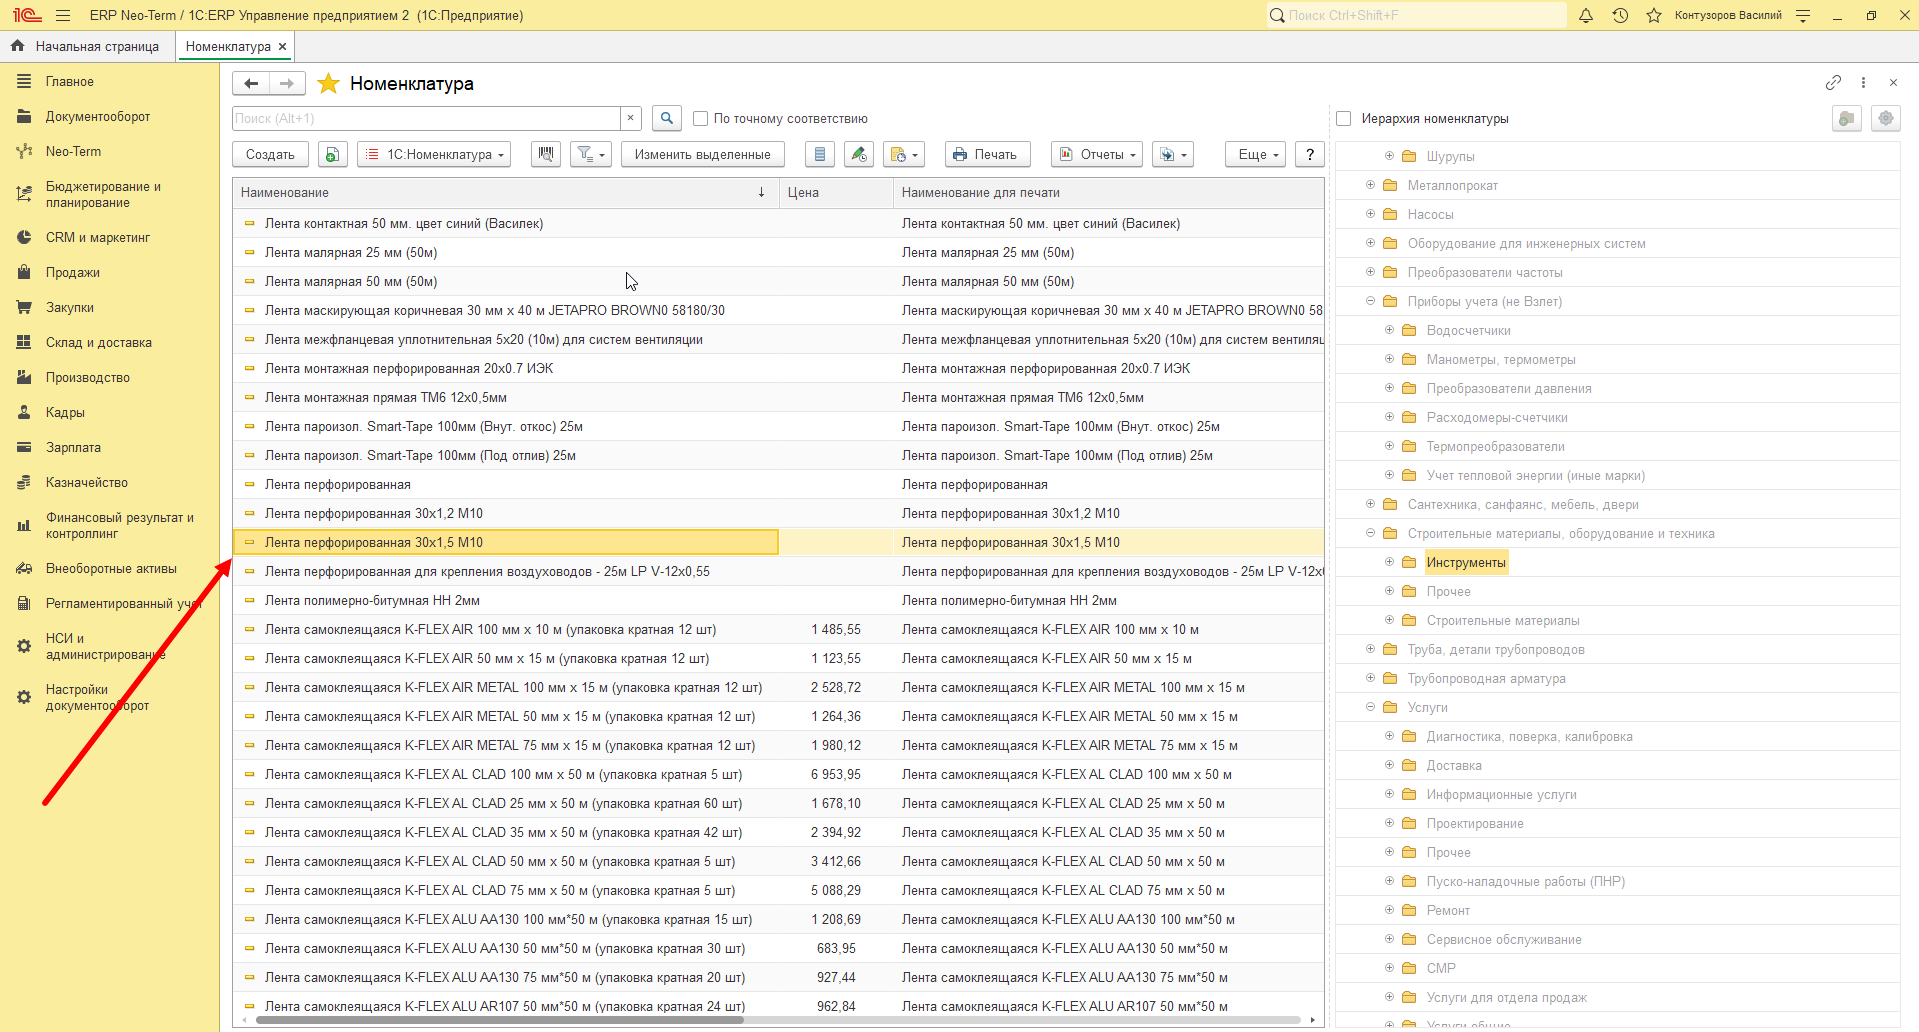The width and height of the screenshot is (1919, 1032).
Task: Enable По точному соответствию checkbox
Action: (x=700, y=118)
